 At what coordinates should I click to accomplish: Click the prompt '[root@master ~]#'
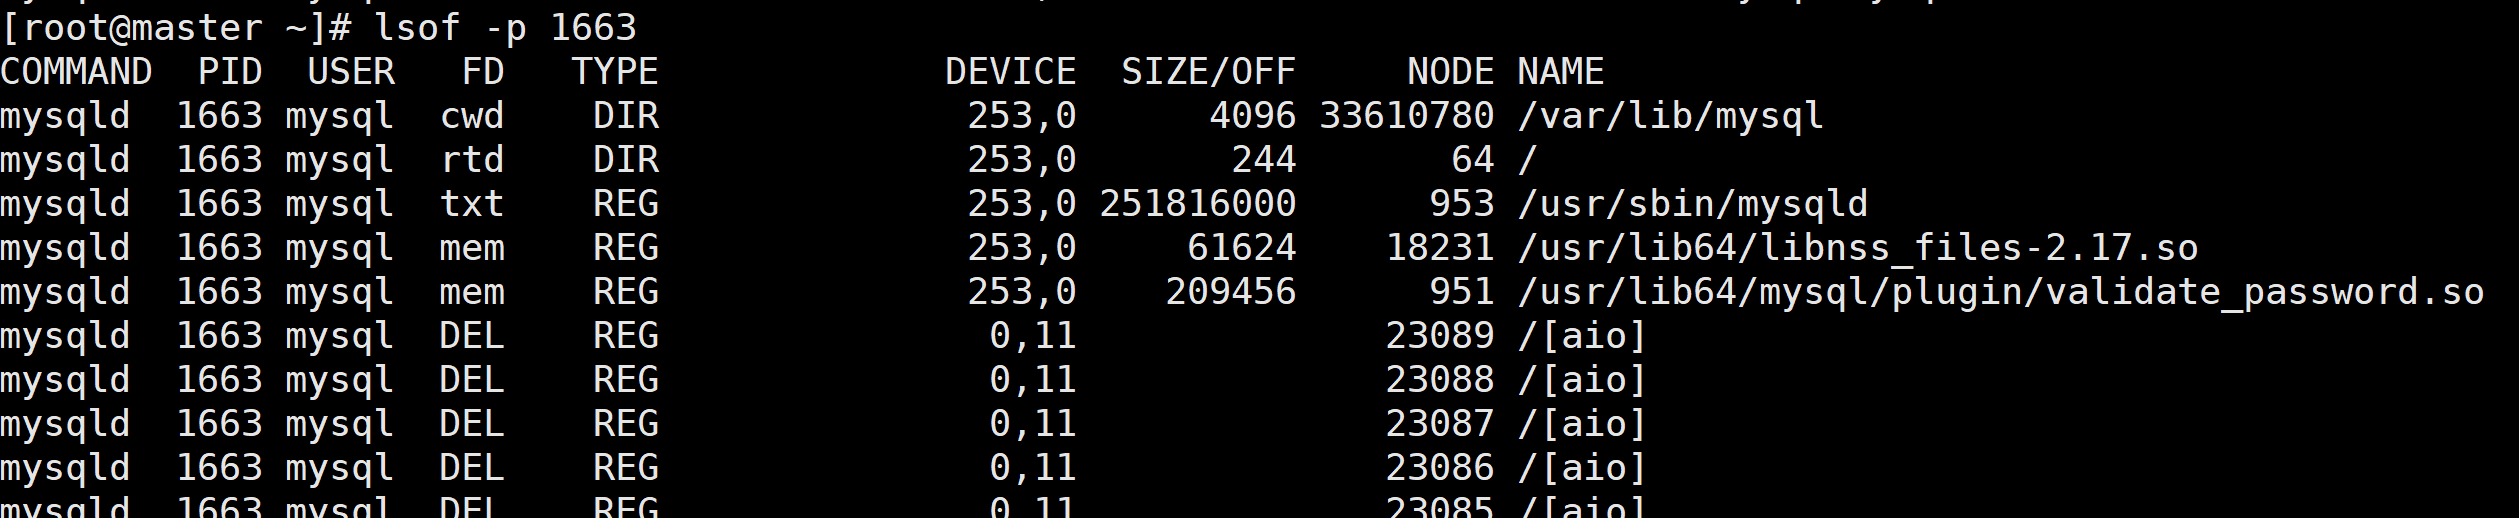(x=176, y=28)
